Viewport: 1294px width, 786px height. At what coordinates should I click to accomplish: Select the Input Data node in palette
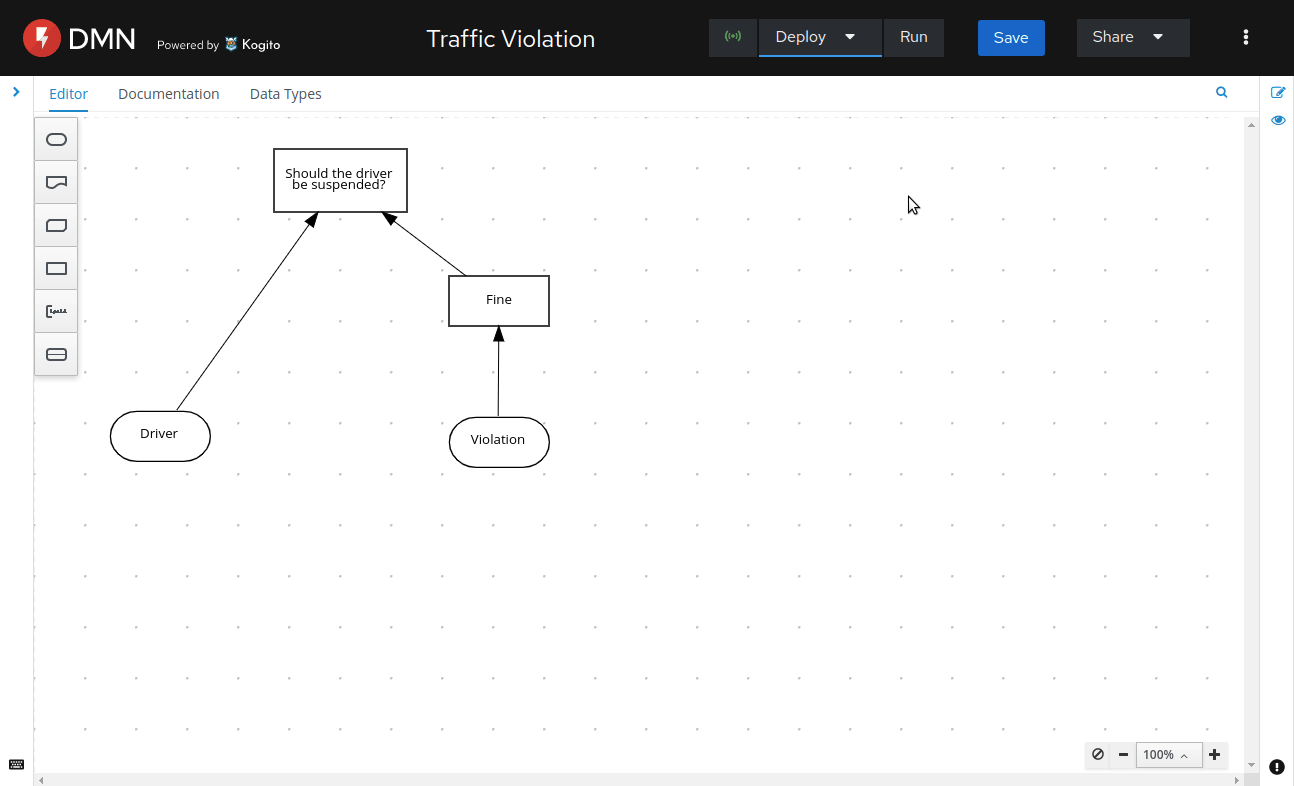pos(56,139)
